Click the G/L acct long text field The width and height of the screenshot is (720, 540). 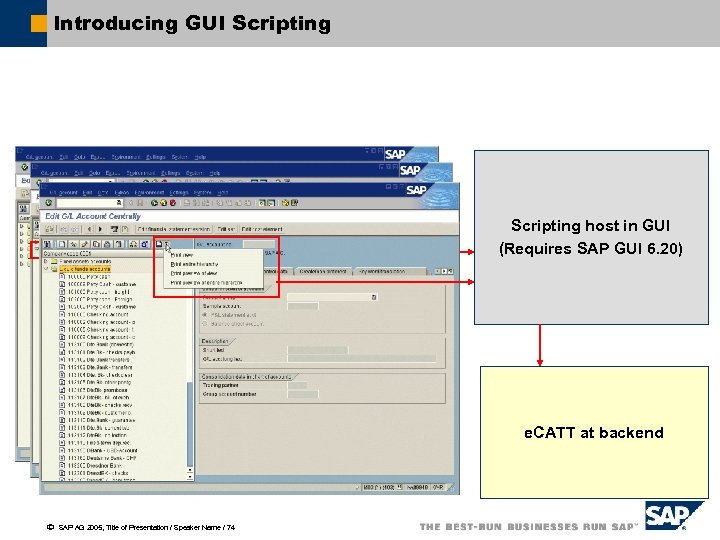click(x=361, y=359)
